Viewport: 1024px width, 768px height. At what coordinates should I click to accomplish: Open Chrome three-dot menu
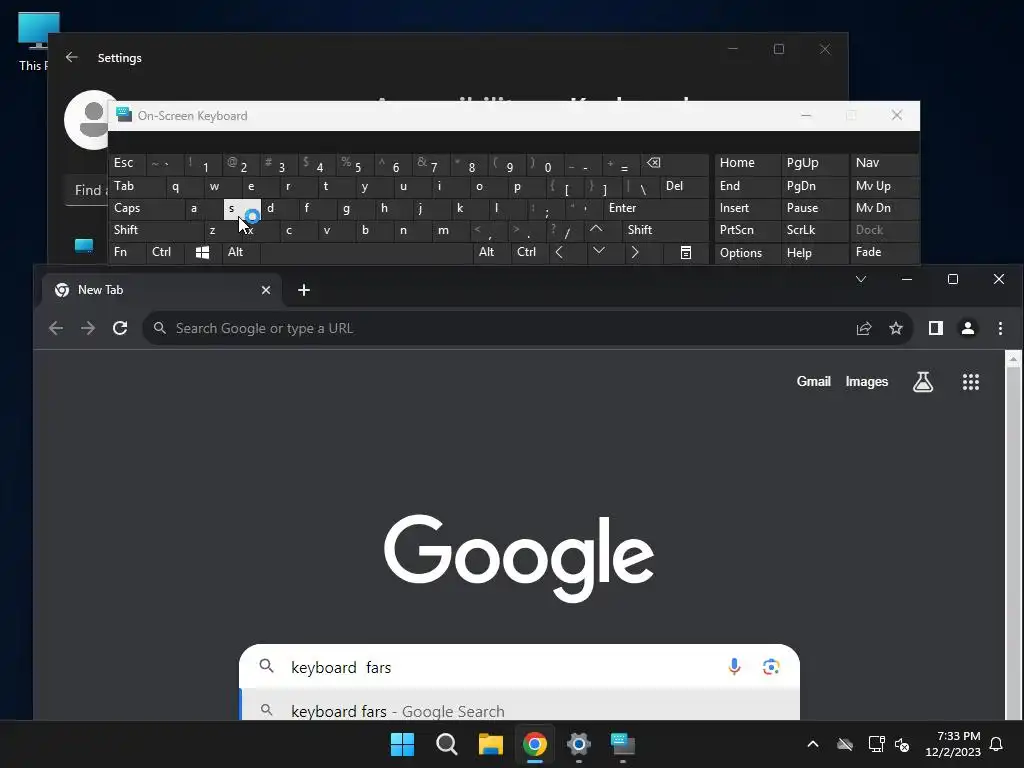coord(1000,328)
